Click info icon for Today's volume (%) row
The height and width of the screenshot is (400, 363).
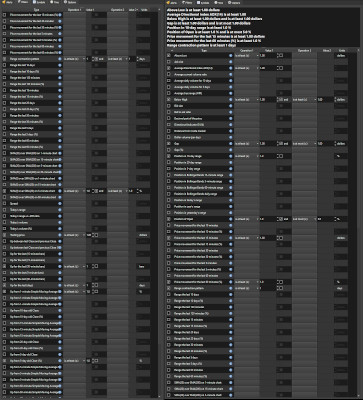(x=60, y=229)
